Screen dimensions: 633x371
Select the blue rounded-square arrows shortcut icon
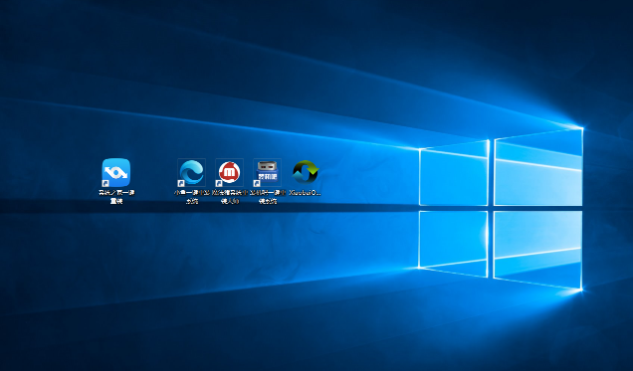(116, 172)
